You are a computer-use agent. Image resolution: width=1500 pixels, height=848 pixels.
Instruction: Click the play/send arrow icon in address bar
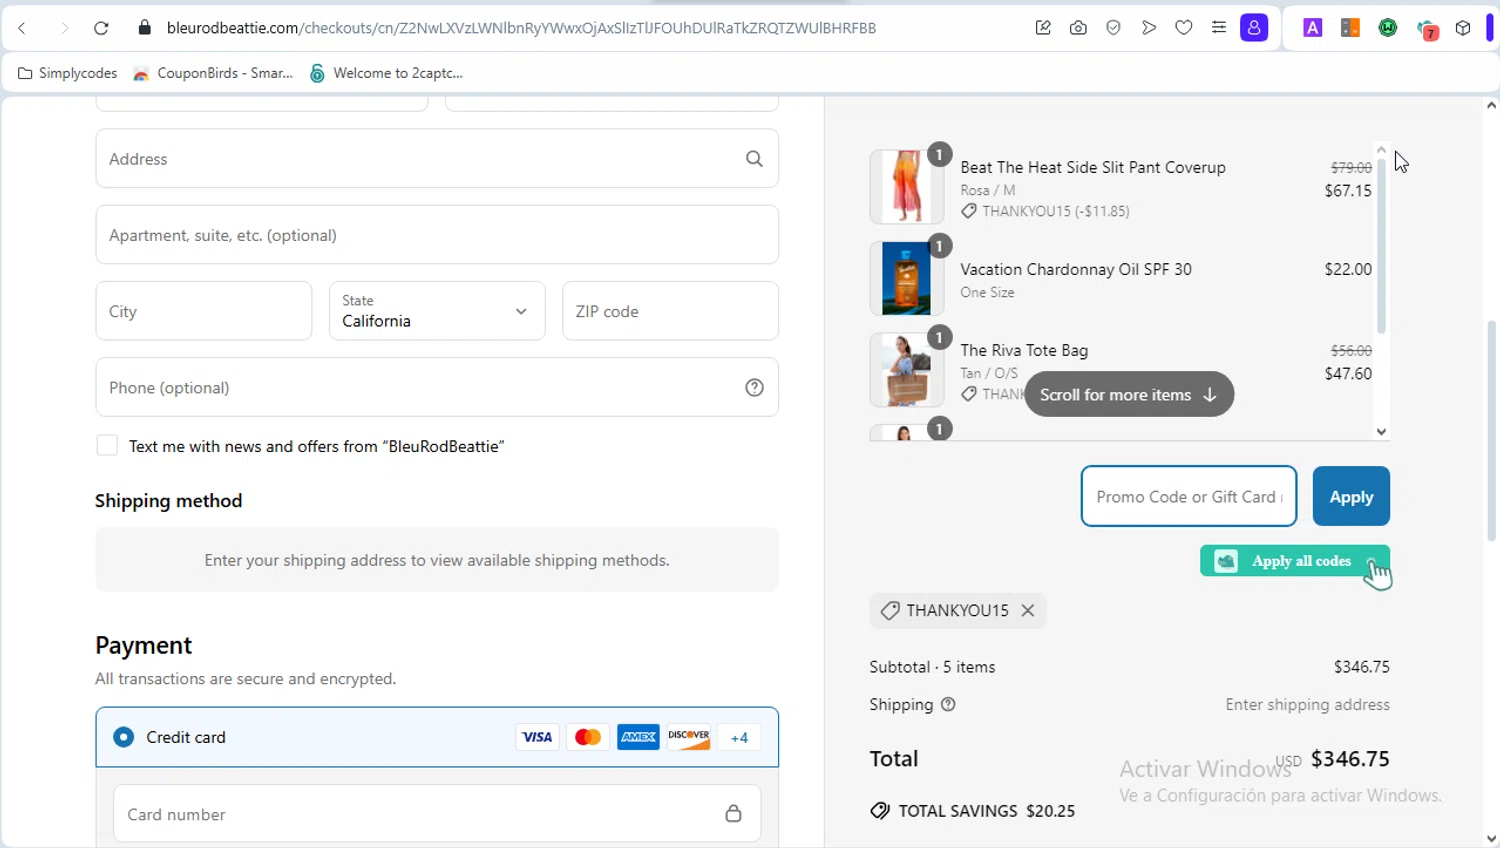tap(1149, 28)
